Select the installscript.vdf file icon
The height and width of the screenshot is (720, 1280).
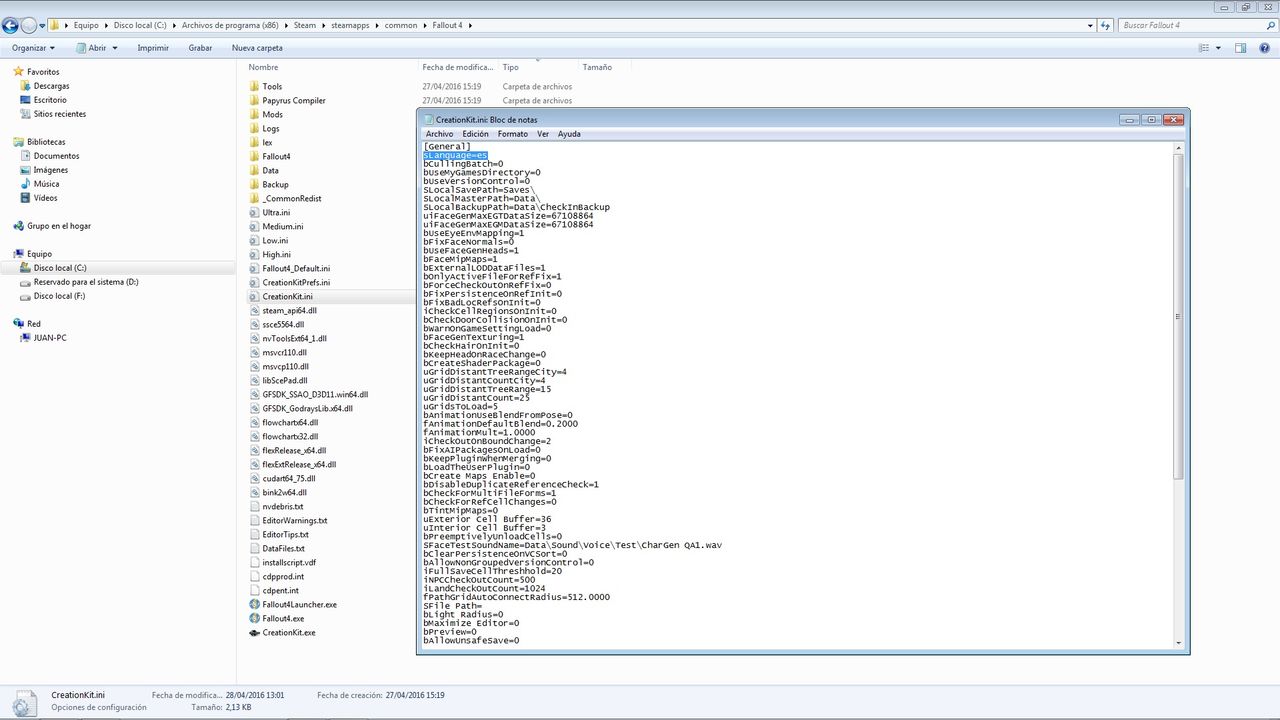coord(254,563)
